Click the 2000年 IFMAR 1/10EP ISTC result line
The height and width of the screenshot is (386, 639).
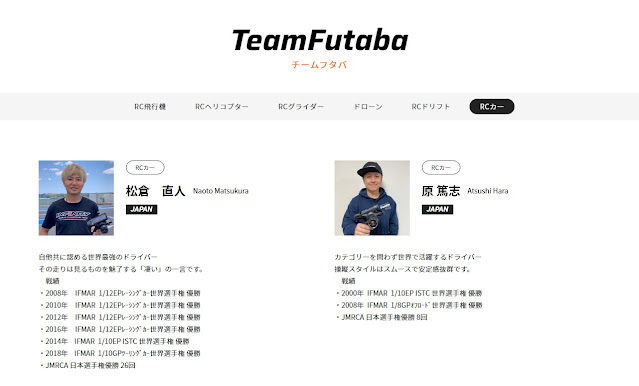point(409,293)
